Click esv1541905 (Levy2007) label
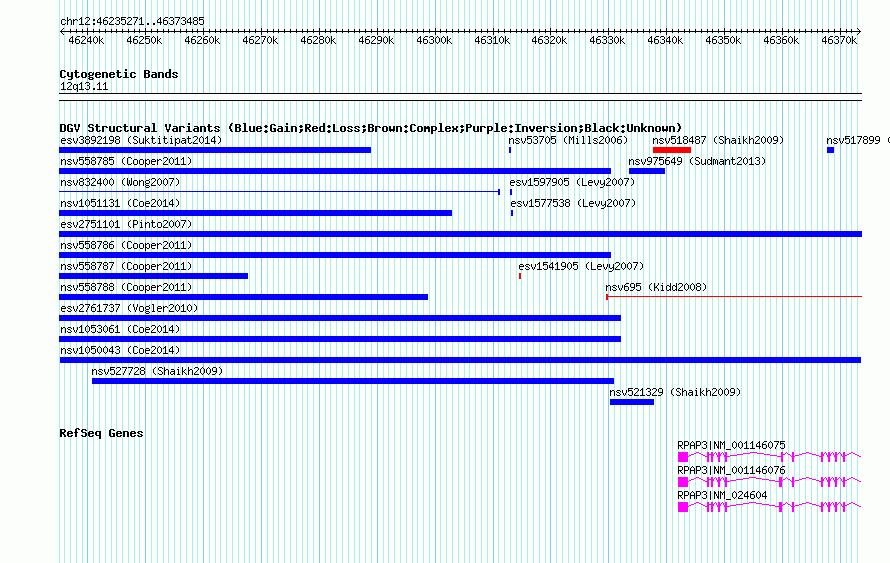The image size is (890, 563). pos(581,266)
